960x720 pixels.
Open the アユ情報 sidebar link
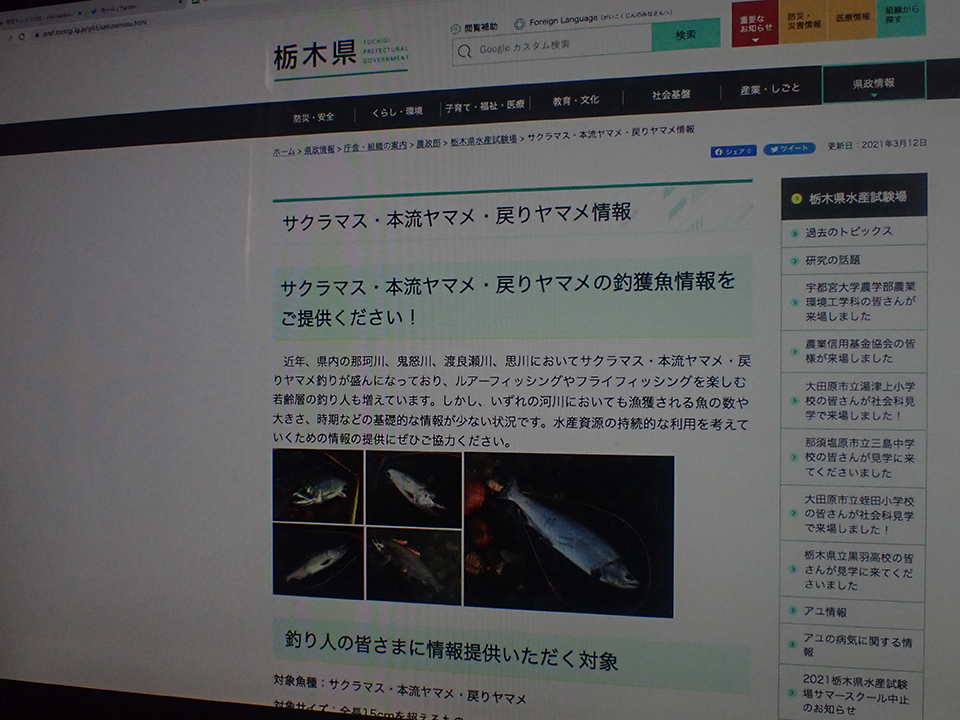826,612
